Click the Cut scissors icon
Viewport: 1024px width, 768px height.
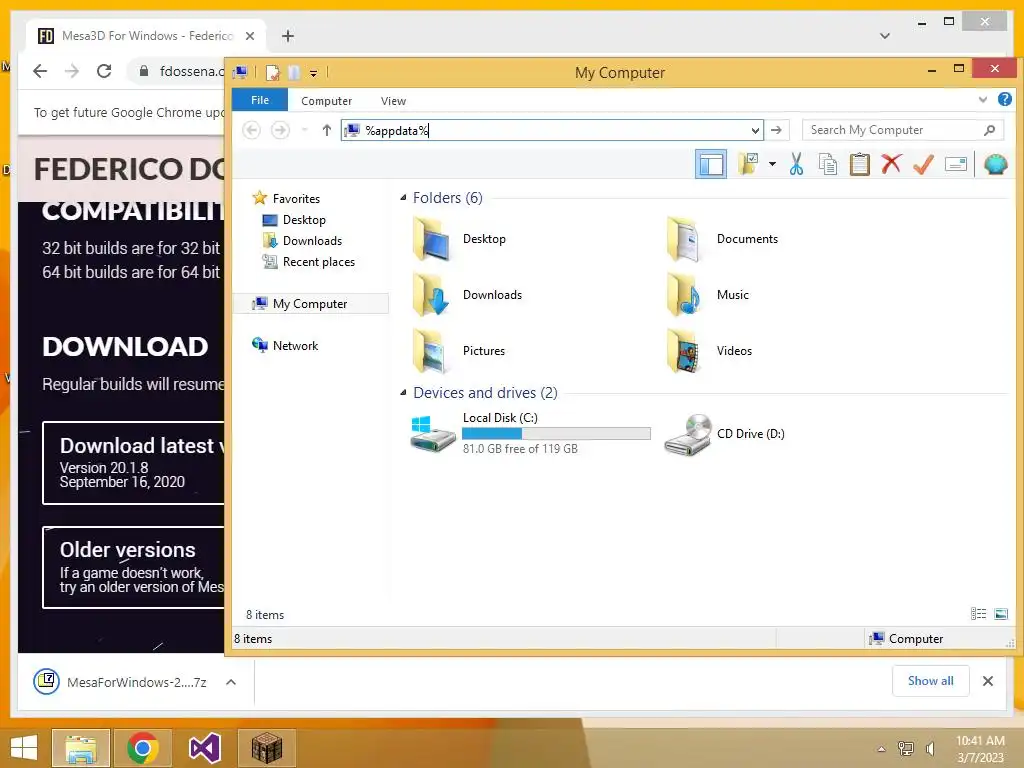point(795,164)
